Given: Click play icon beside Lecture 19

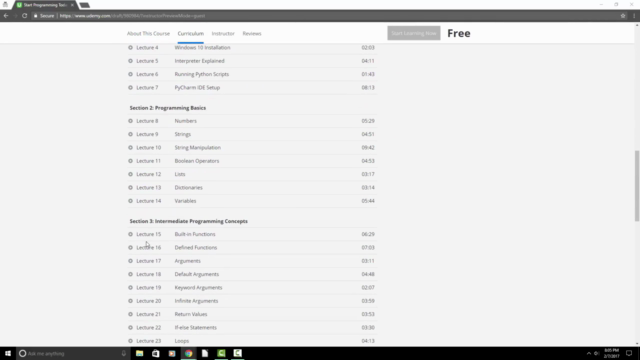Looking at the screenshot, I should (x=130, y=287).
